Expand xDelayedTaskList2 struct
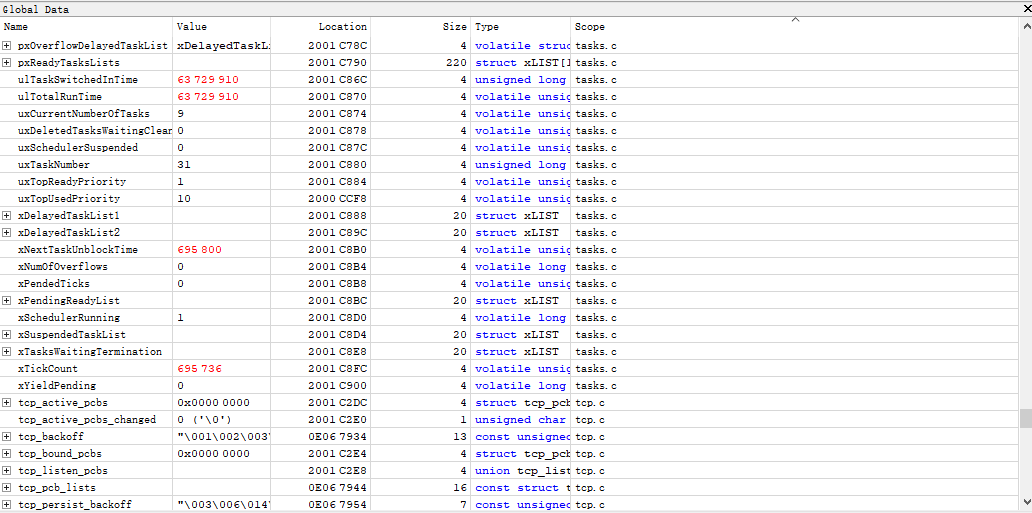 tap(7, 233)
